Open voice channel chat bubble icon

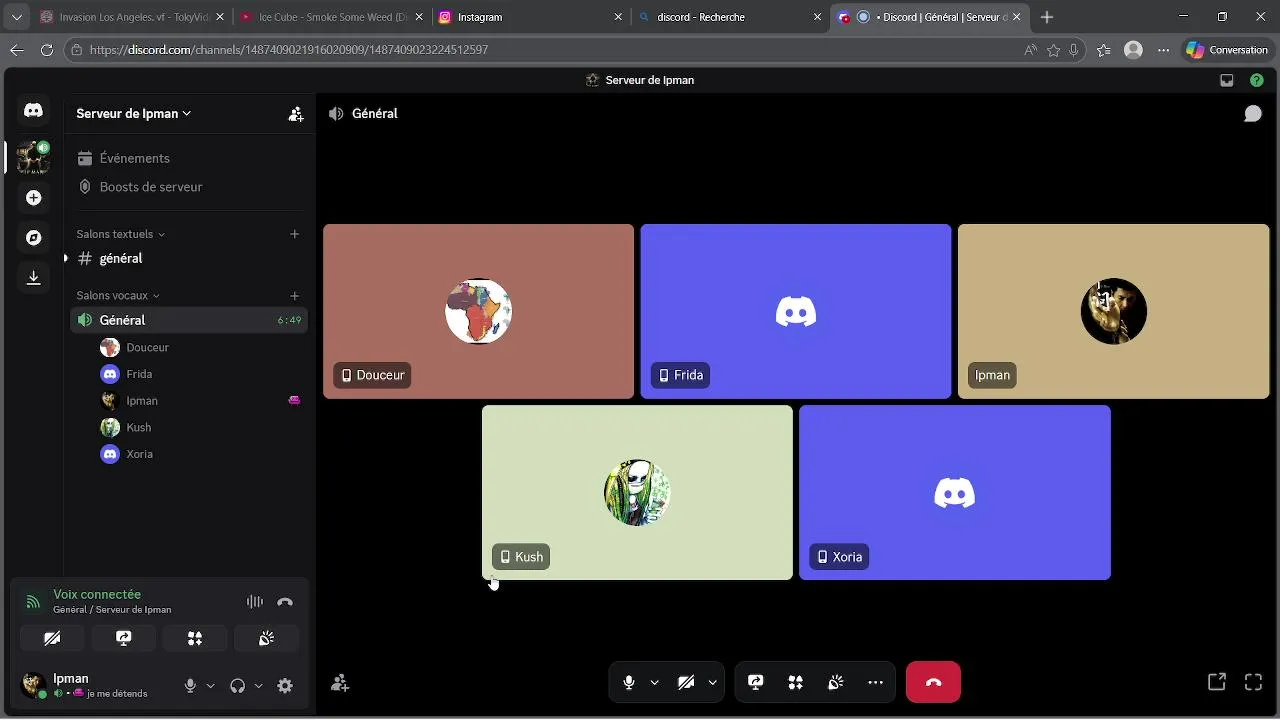tap(1252, 114)
